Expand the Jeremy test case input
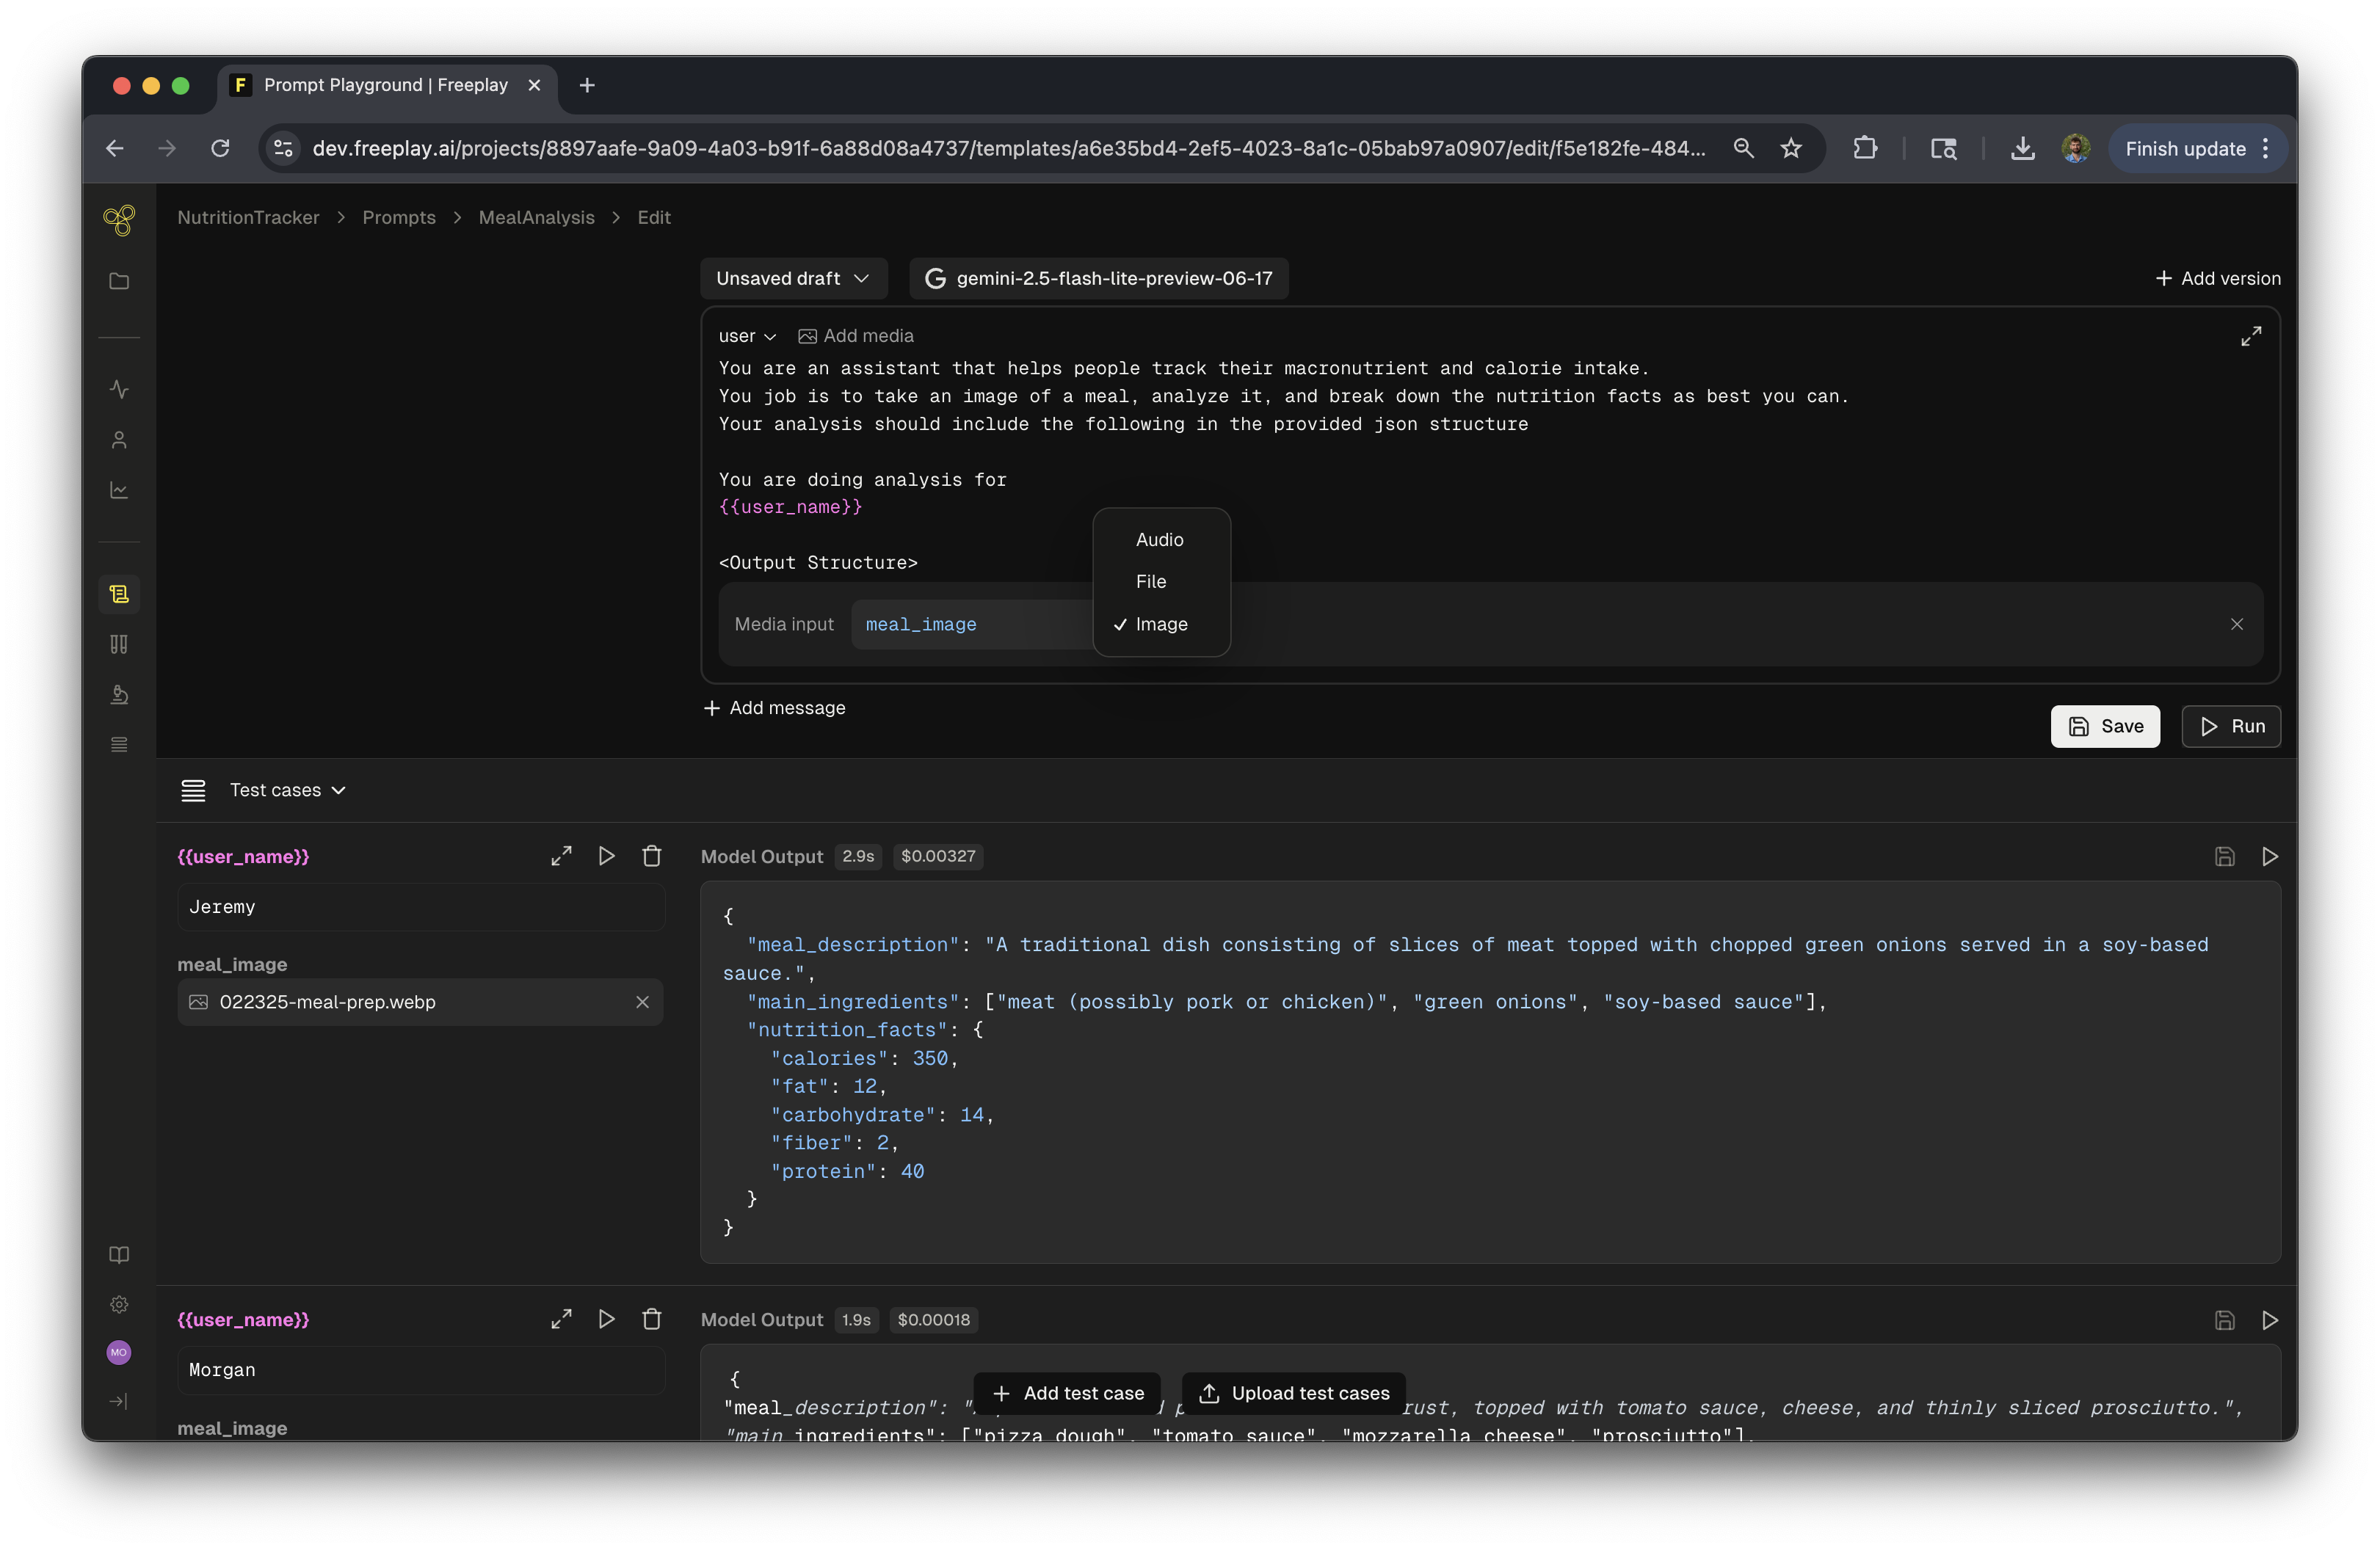The width and height of the screenshot is (2380, 1550). [x=561, y=856]
